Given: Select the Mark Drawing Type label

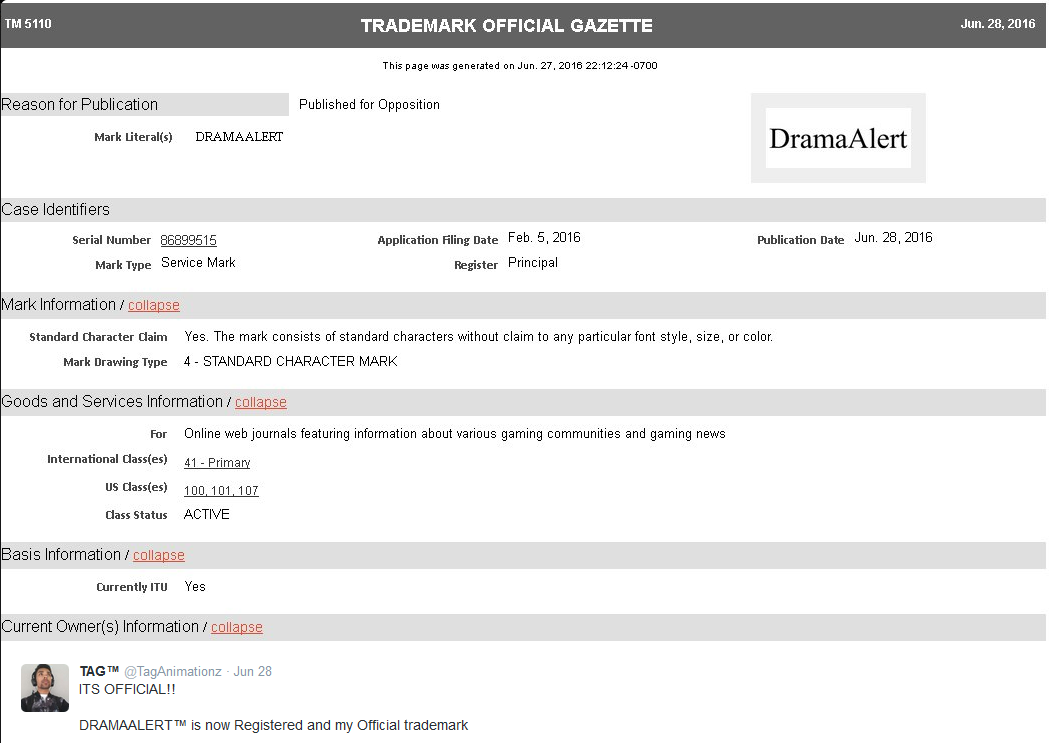Looking at the screenshot, I should pos(115,362).
